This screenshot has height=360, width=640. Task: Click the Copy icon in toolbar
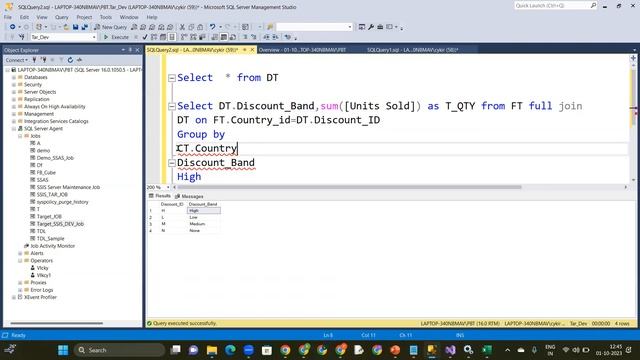(x=191, y=27)
